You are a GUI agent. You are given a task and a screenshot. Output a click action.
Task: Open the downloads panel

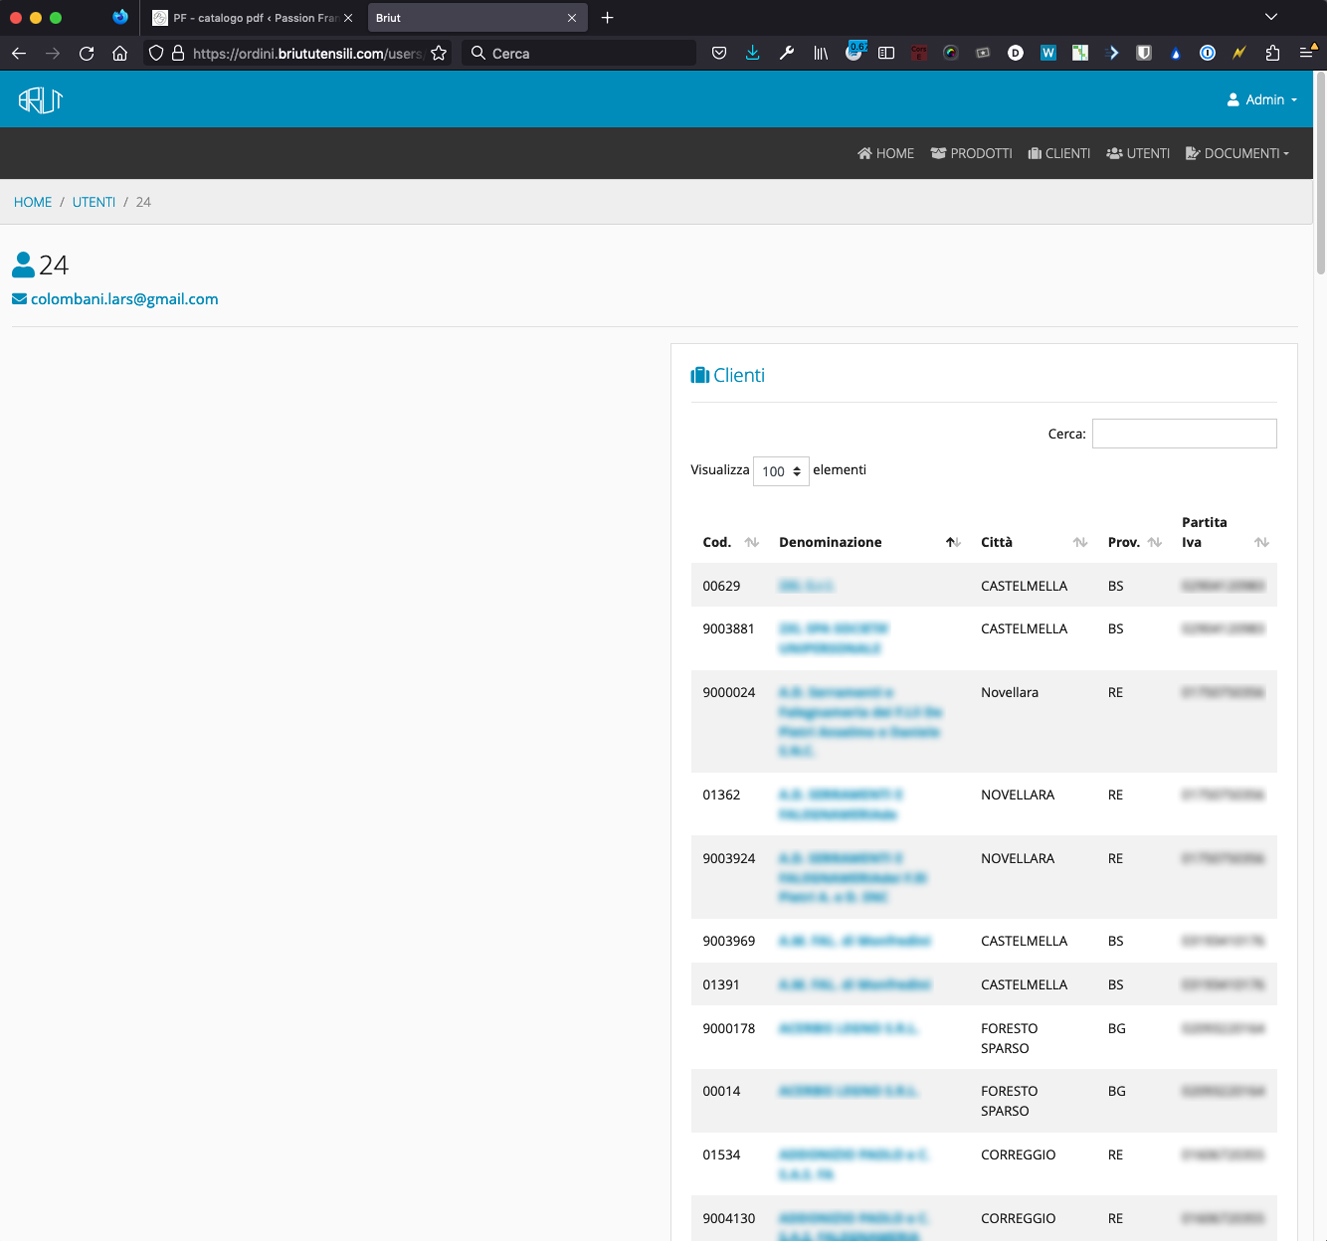tap(752, 53)
